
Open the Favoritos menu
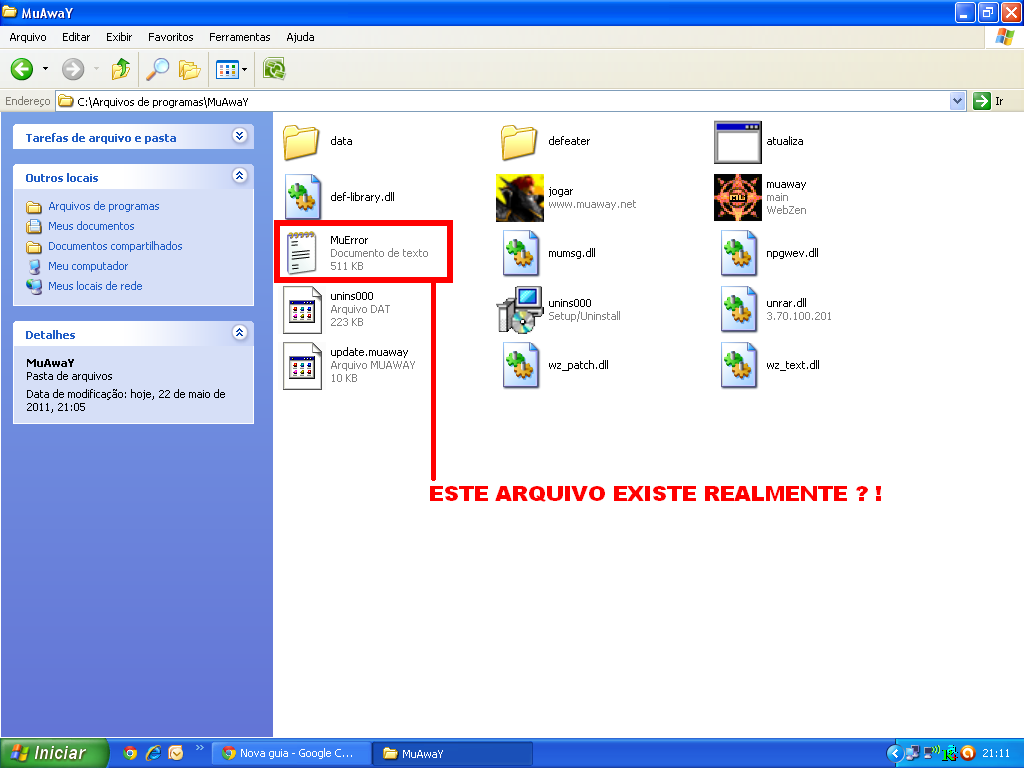pyautogui.click(x=170, y=37)
